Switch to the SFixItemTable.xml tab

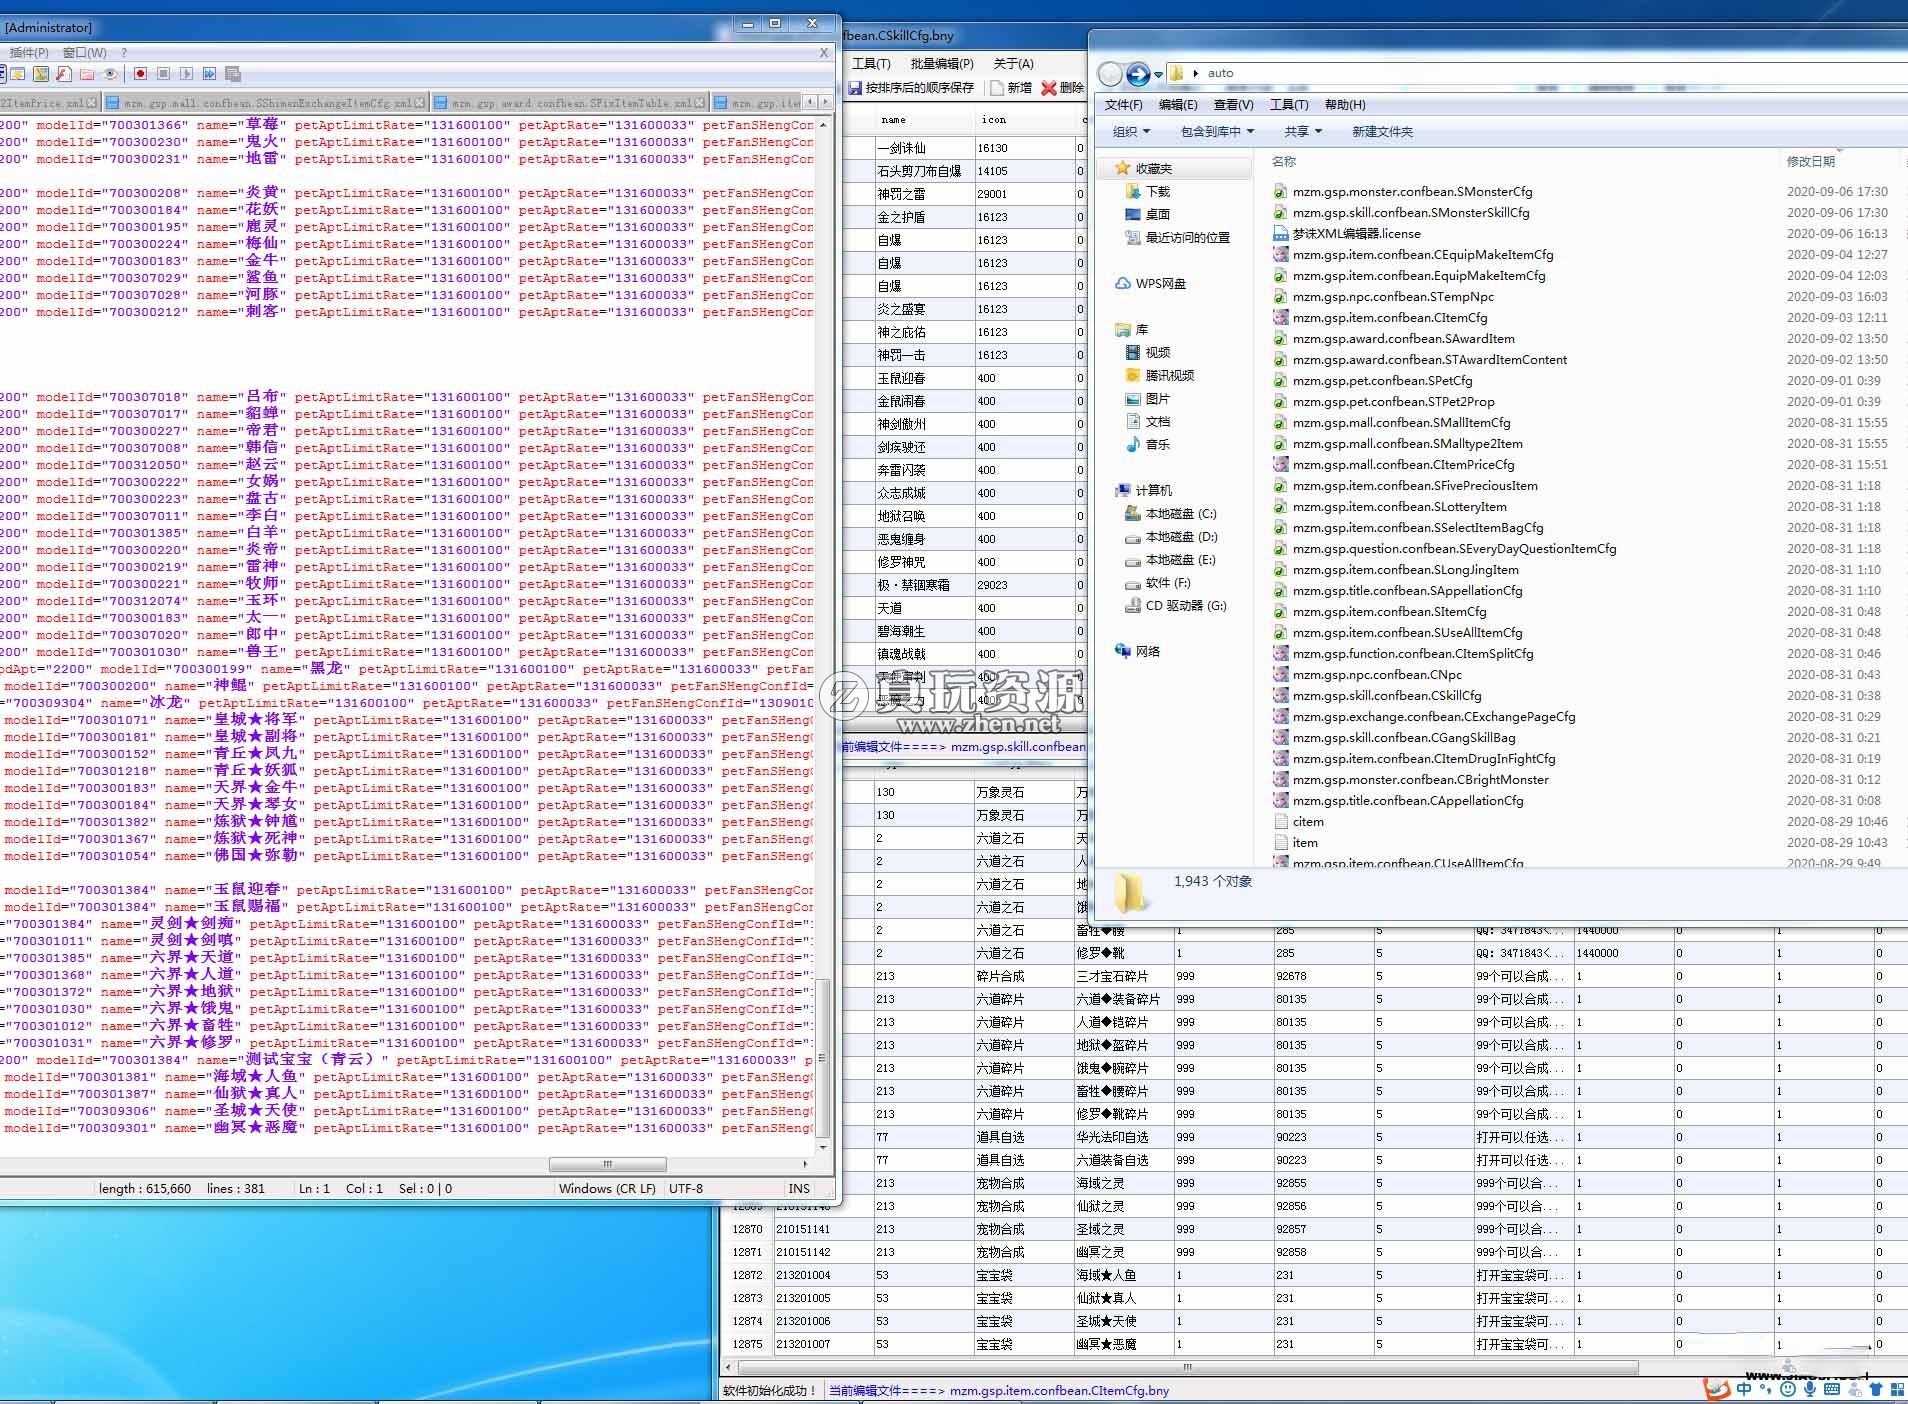point(571,102)
